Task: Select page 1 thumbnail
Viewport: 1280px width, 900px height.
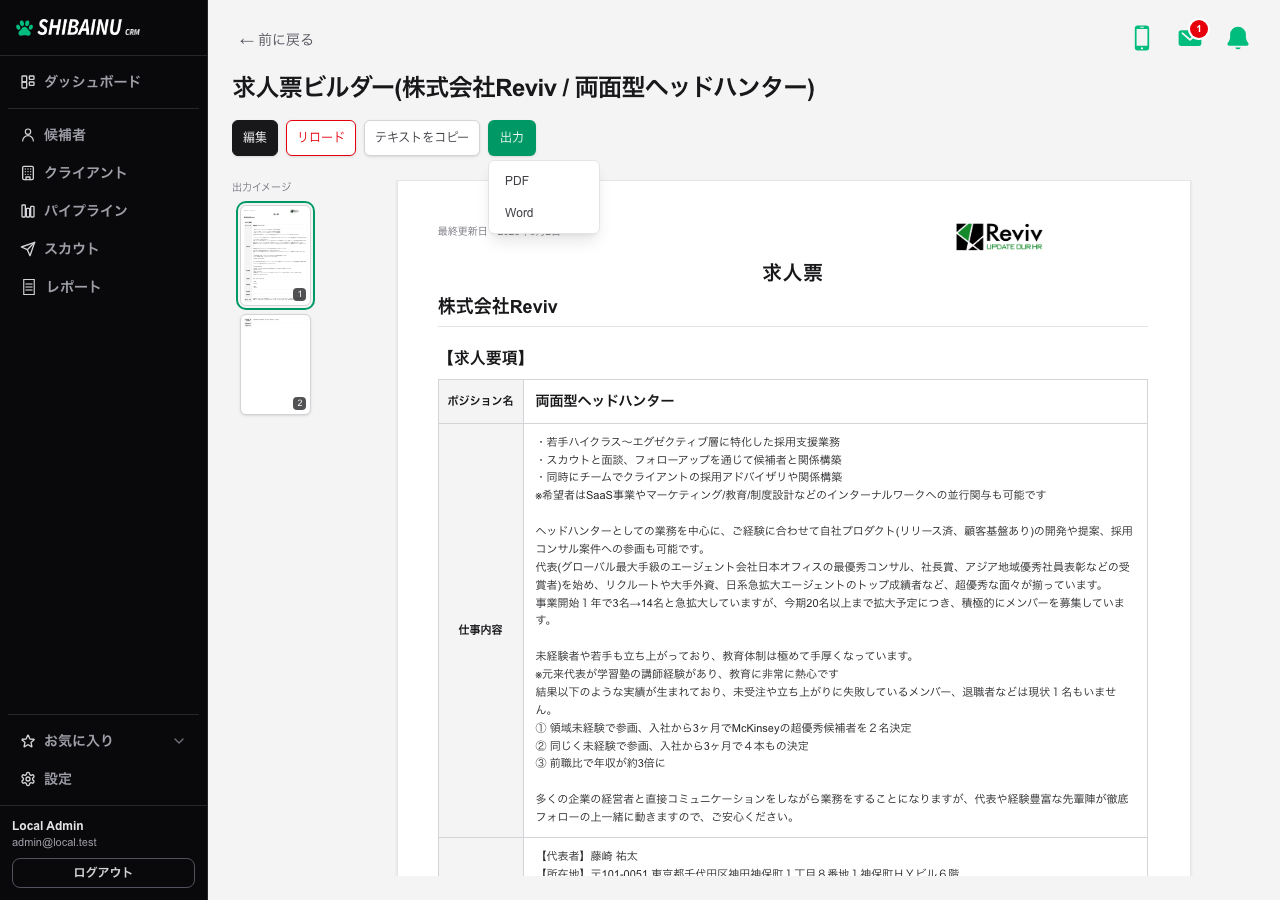Action: (x=276, y=255)
